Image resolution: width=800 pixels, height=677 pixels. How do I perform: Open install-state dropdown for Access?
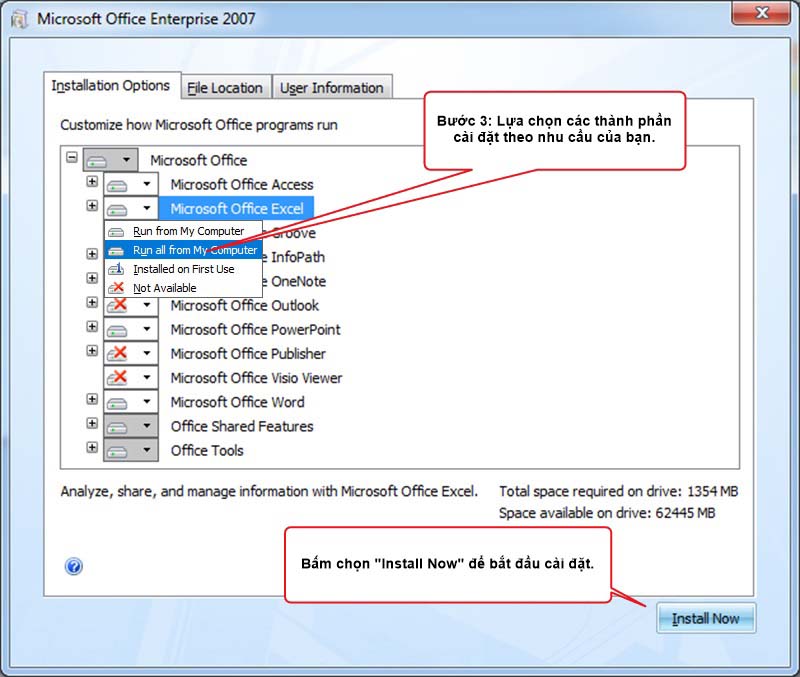pos(146,184)
